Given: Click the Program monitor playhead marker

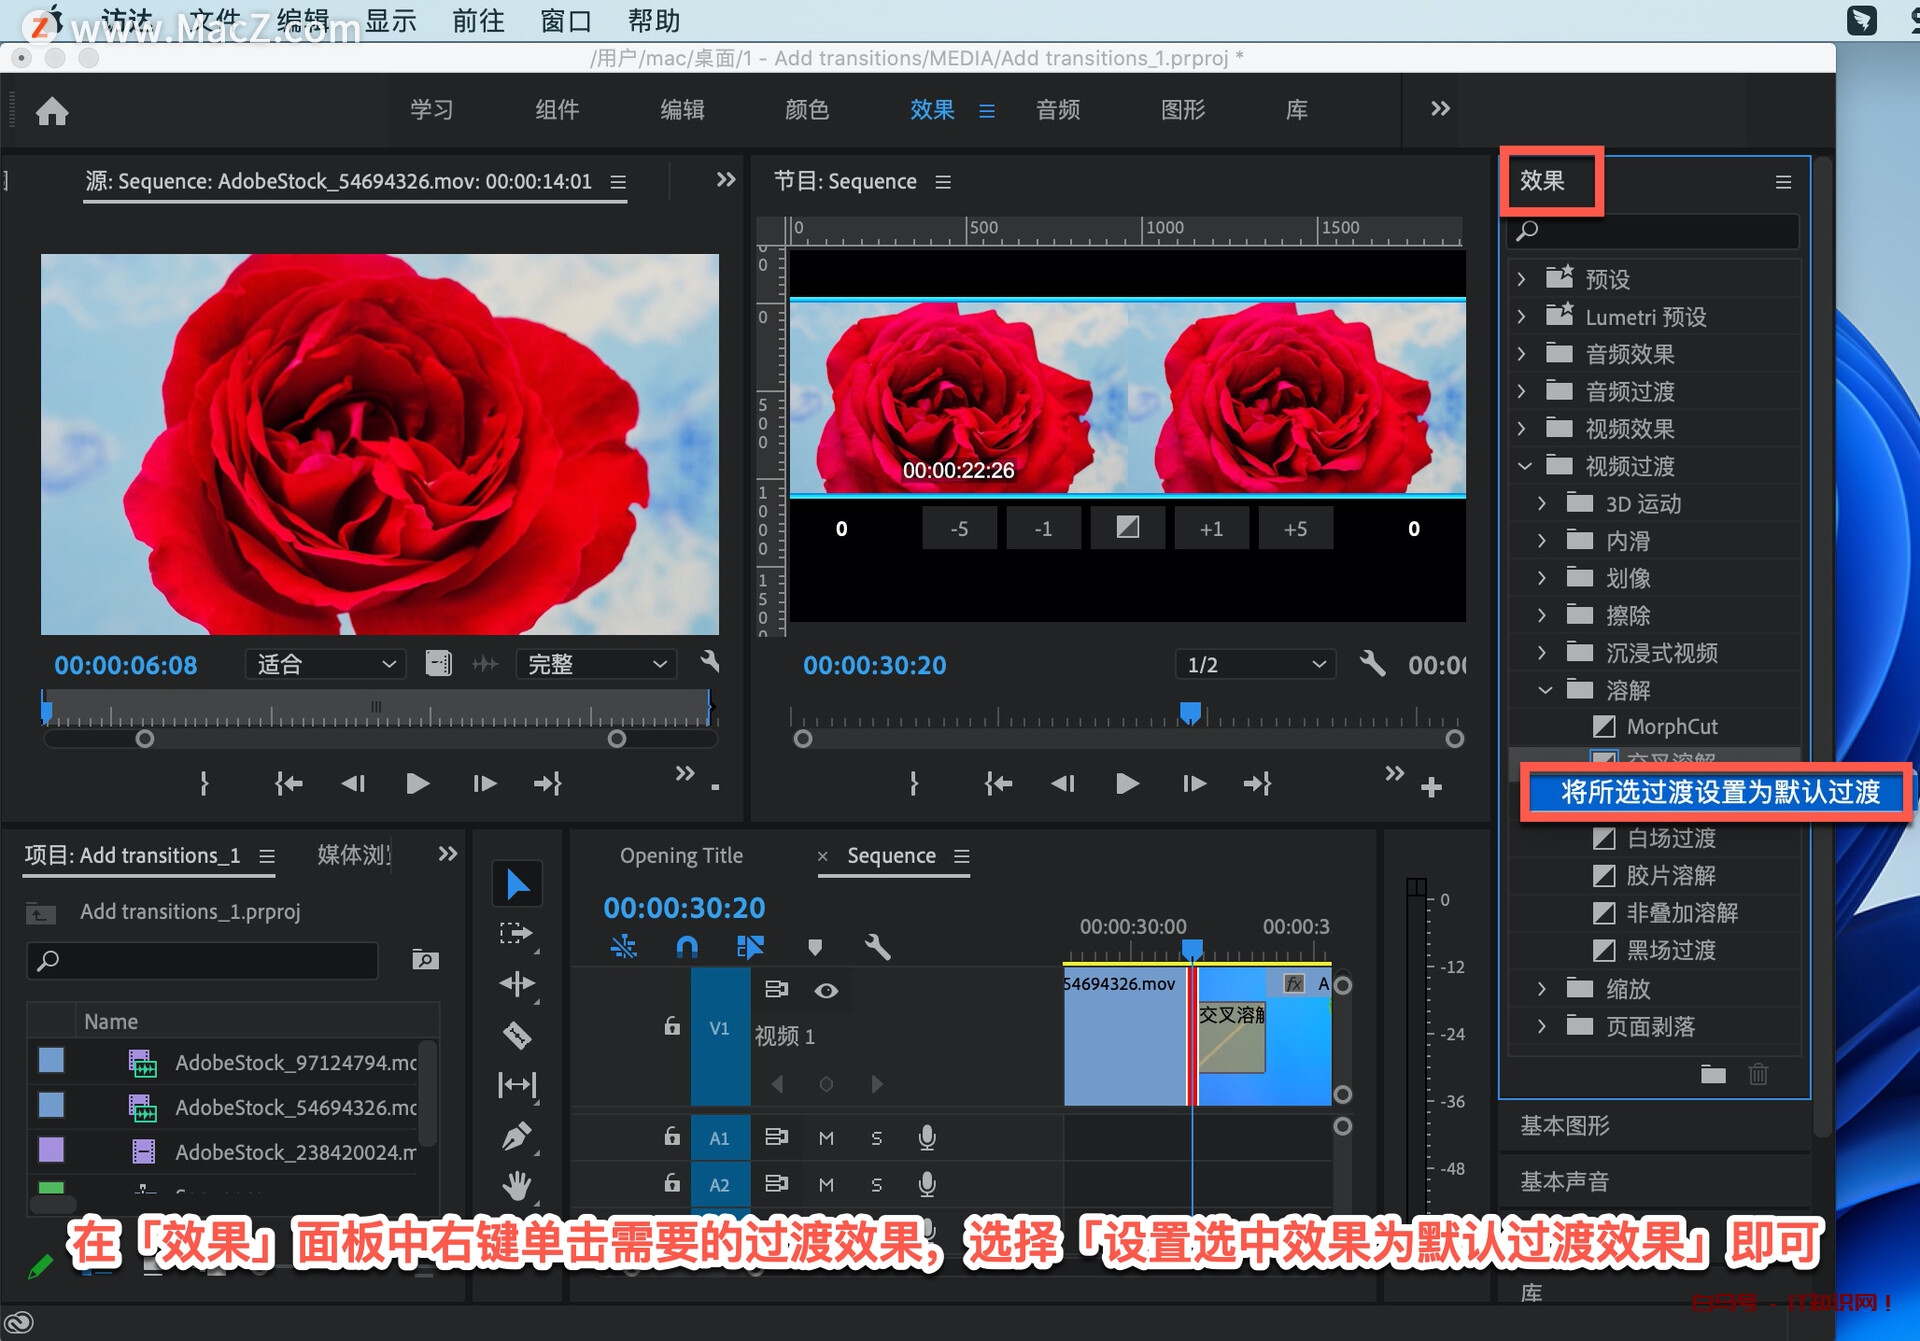Looking at the screenshot, I should (x=1190, y=712).
